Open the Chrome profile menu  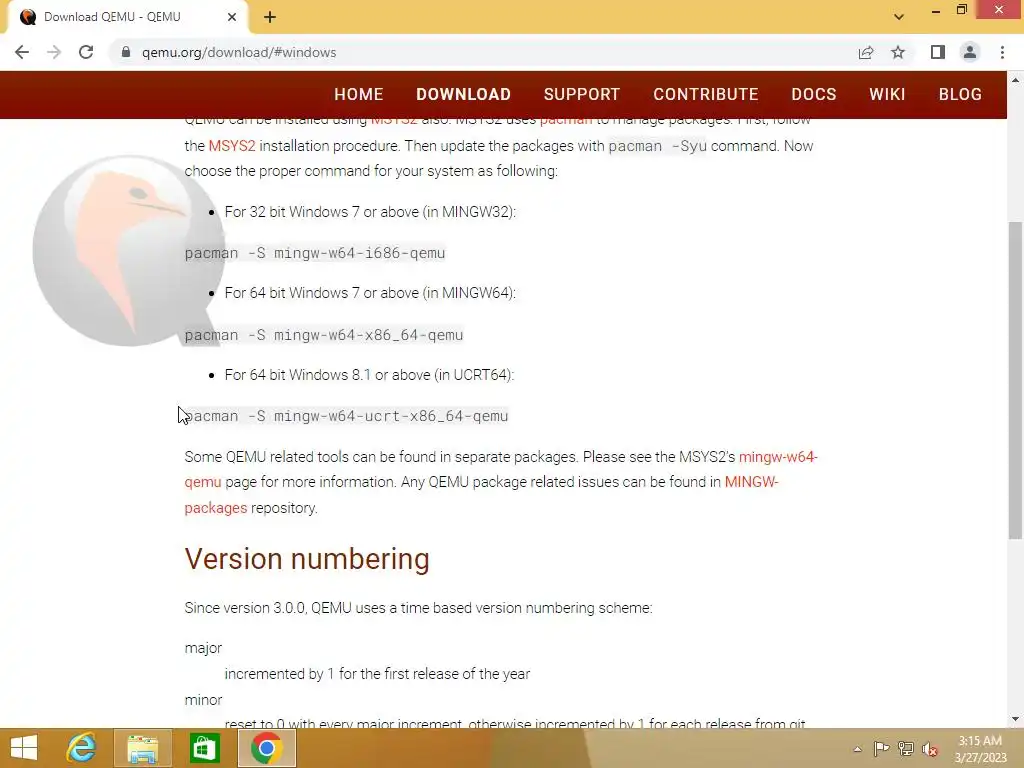[970, 52]
